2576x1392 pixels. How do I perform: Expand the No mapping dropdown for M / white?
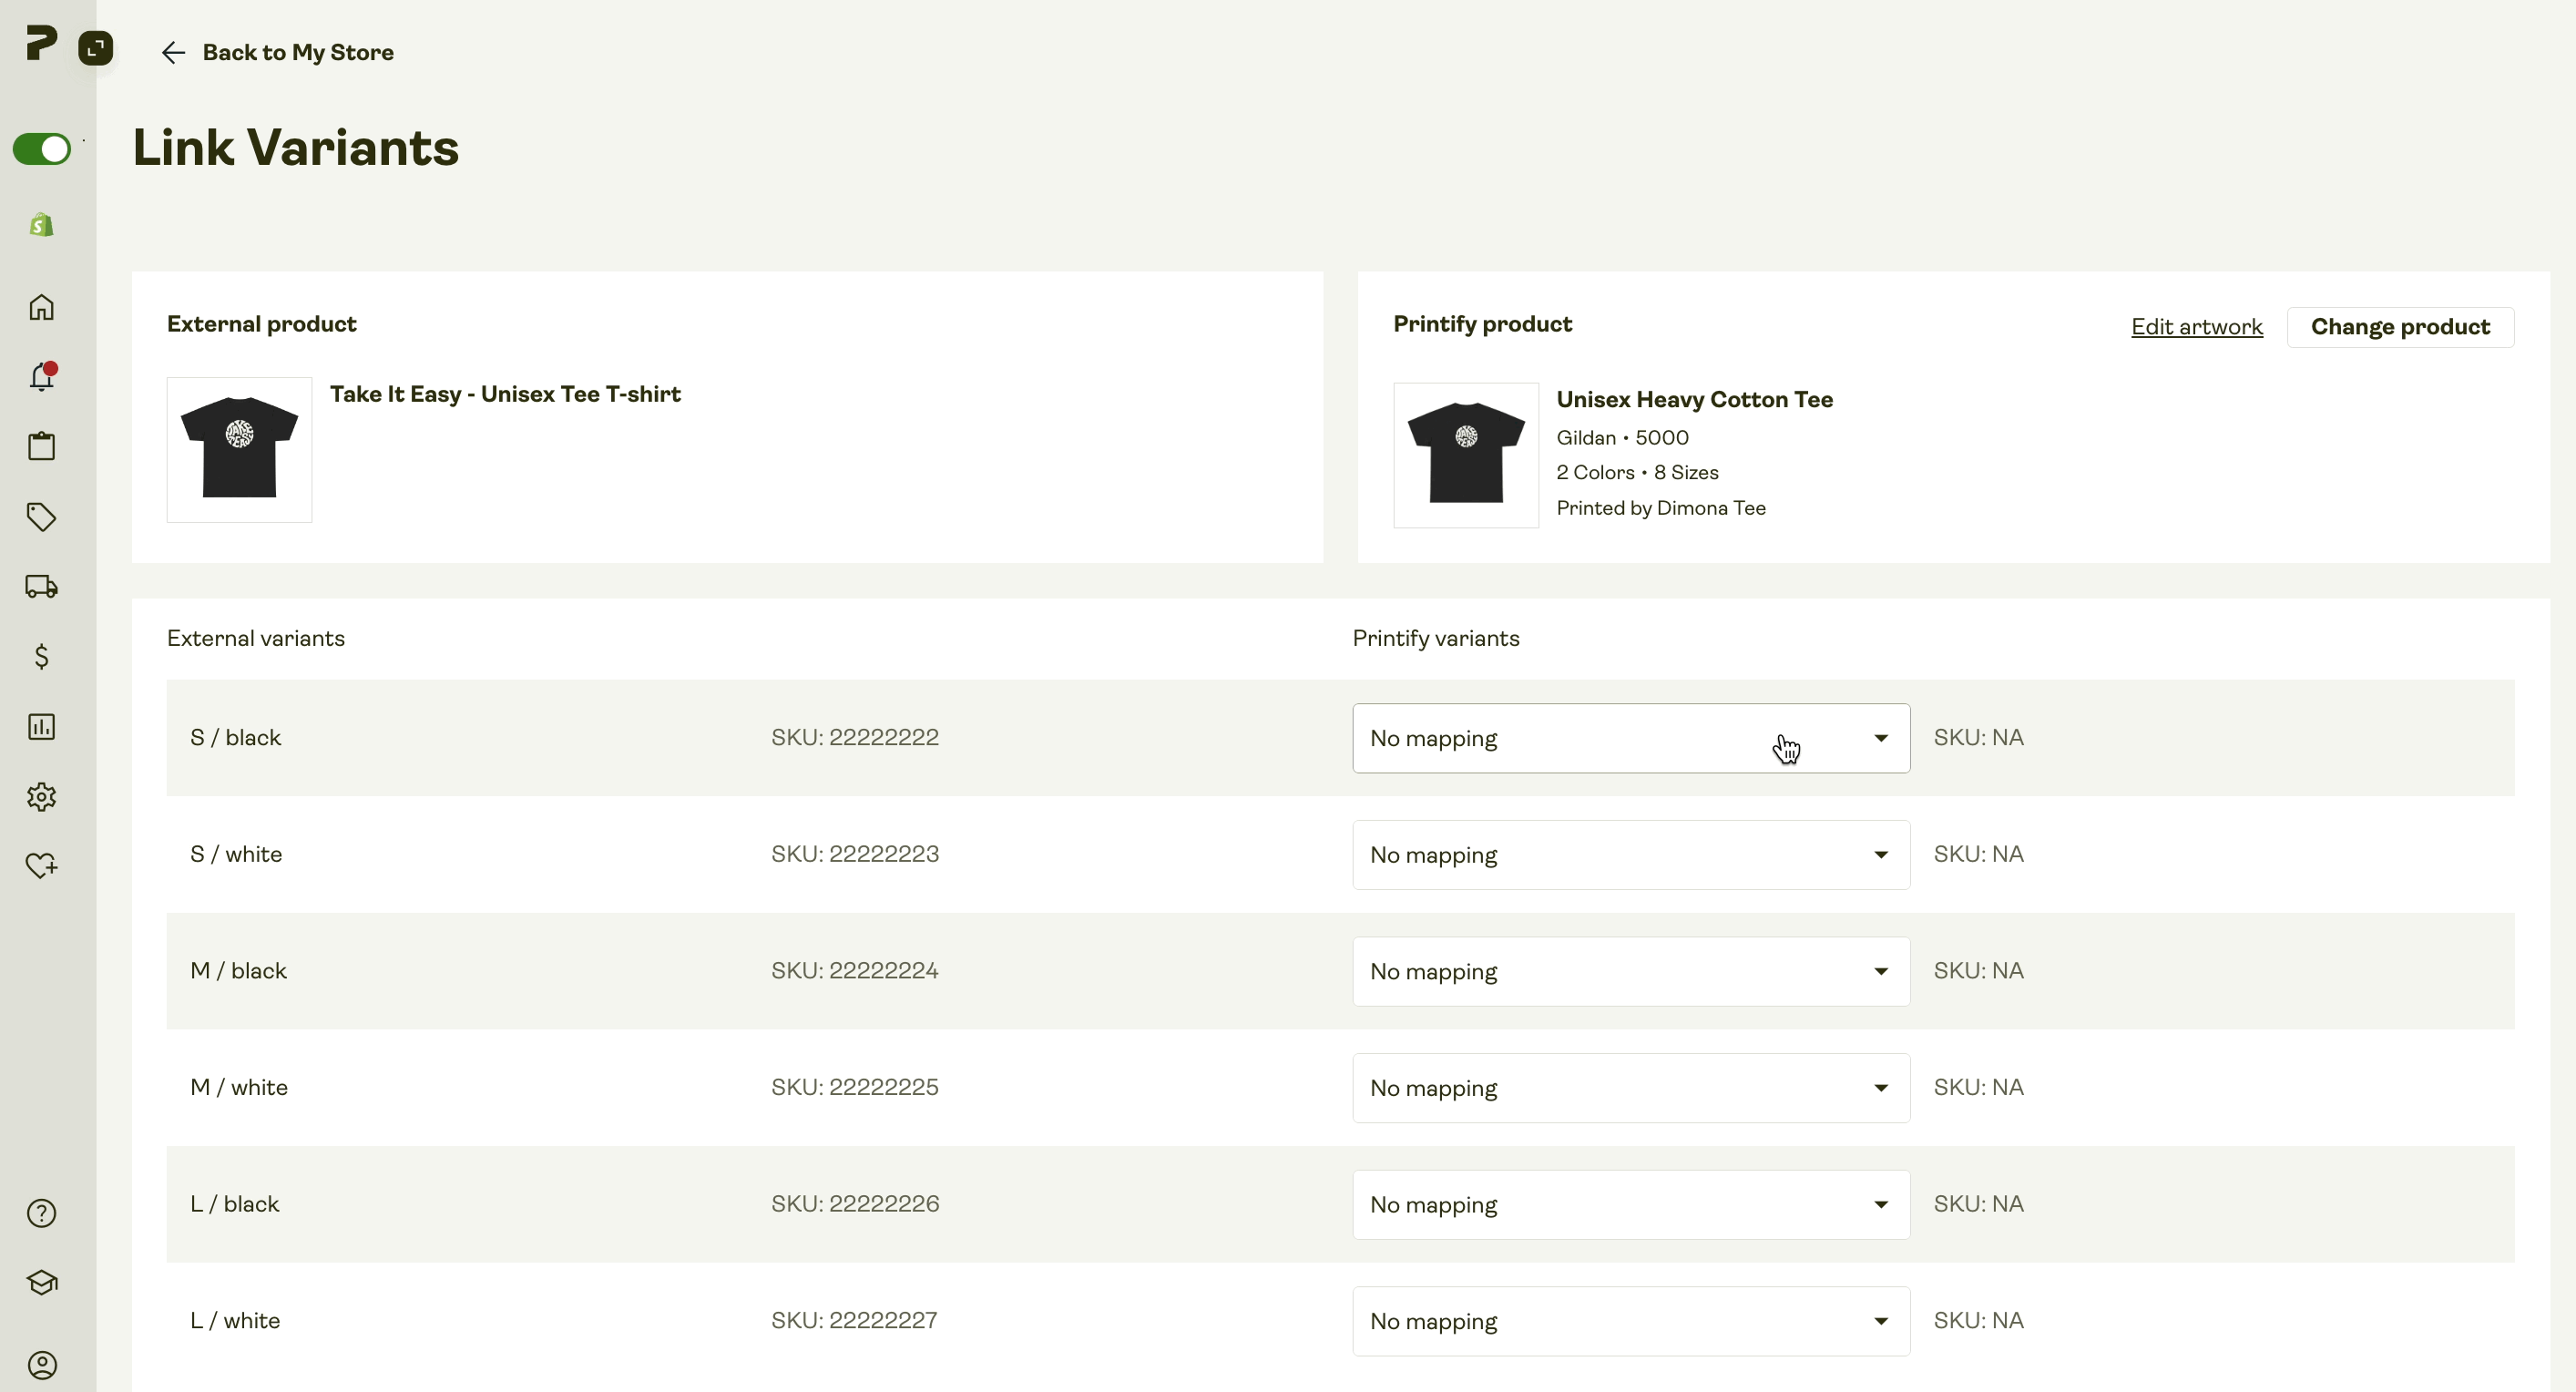[1629, 1087]
